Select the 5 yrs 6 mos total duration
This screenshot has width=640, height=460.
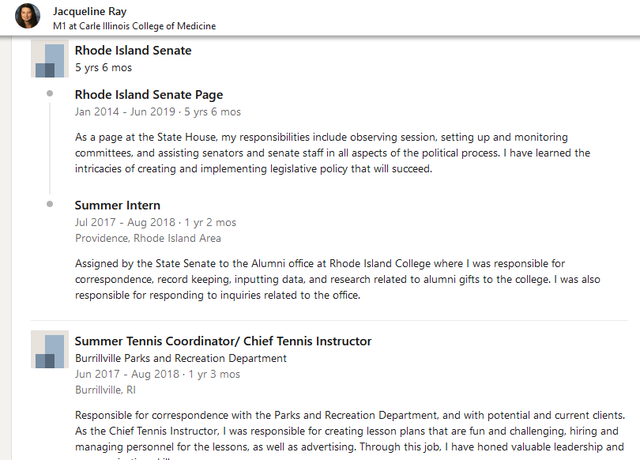coord(103,67)
